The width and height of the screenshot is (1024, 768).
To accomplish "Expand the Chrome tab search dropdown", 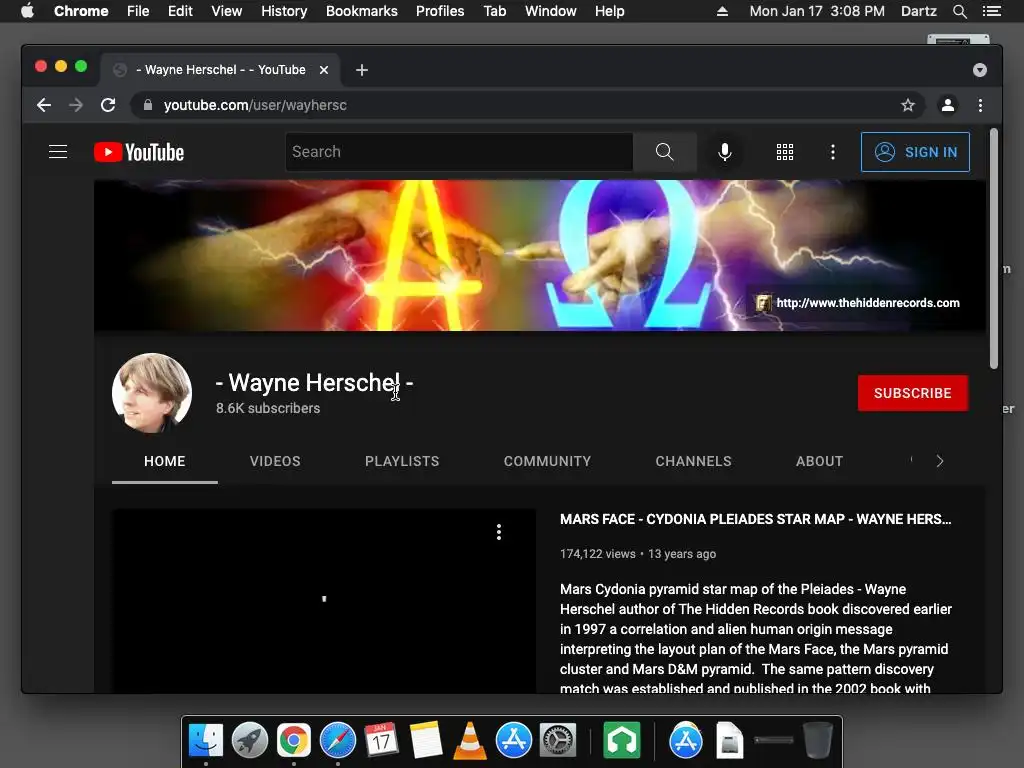I will click(x=980, y=70).
